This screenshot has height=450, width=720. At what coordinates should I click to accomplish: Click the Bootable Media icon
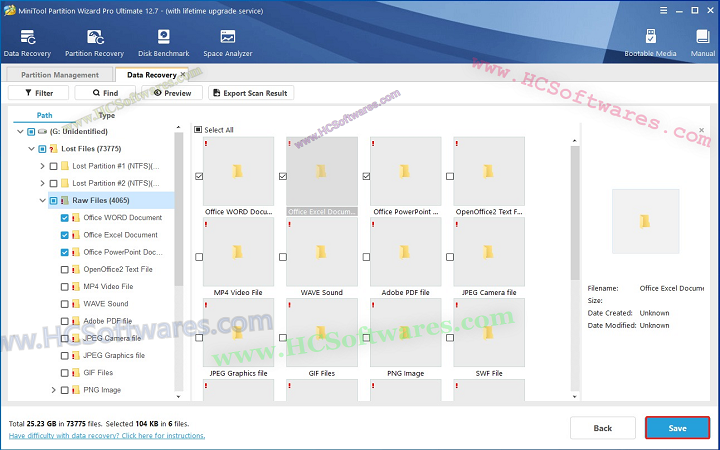coord(650,42)
